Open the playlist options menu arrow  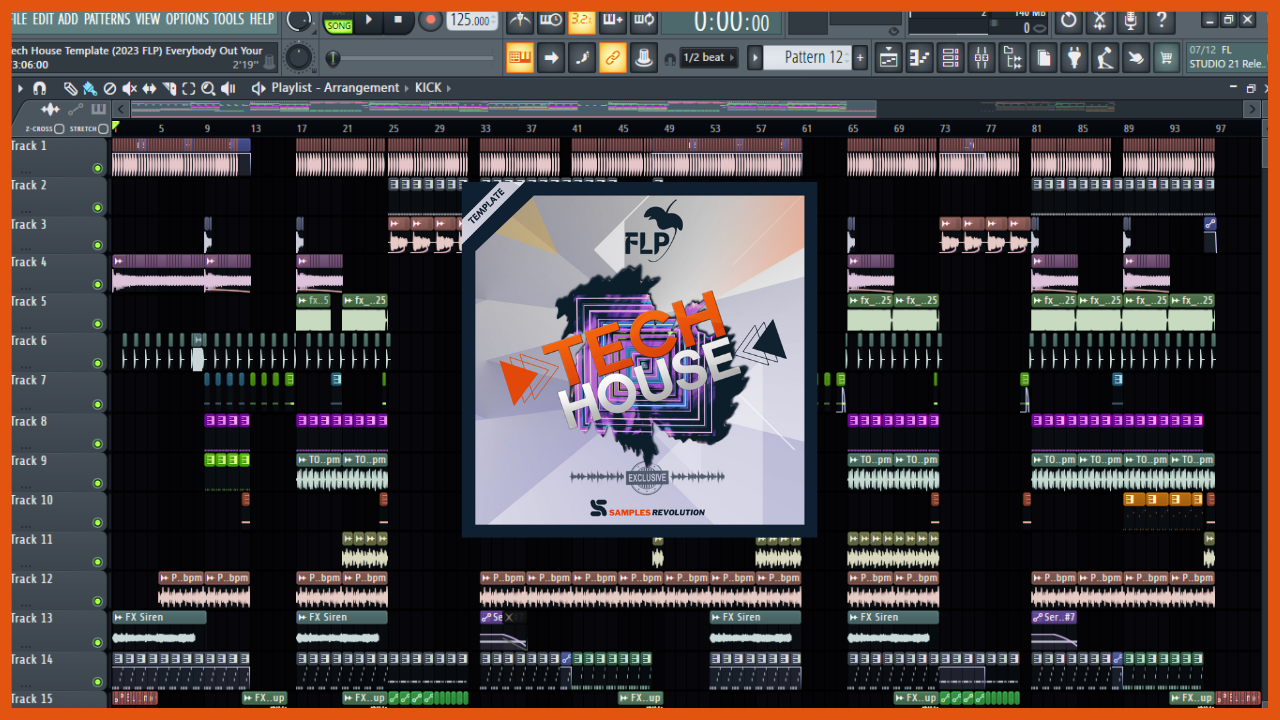pyautogui.click(x=19, y=88)
